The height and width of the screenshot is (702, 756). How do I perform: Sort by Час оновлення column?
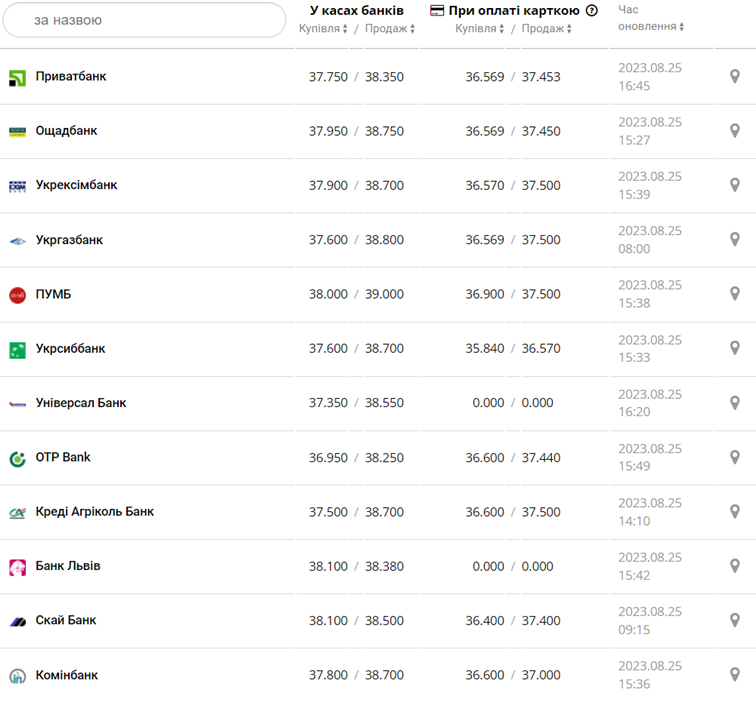click(x=651, y=27)
